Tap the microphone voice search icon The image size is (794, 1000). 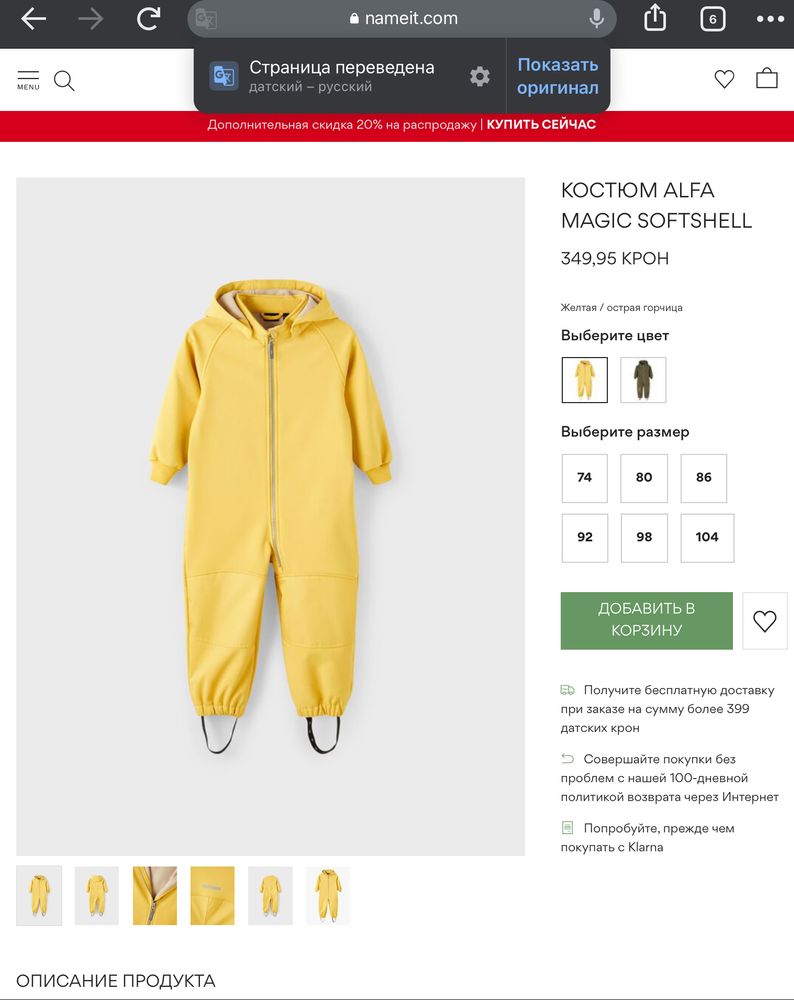click(x=596, y=18)
